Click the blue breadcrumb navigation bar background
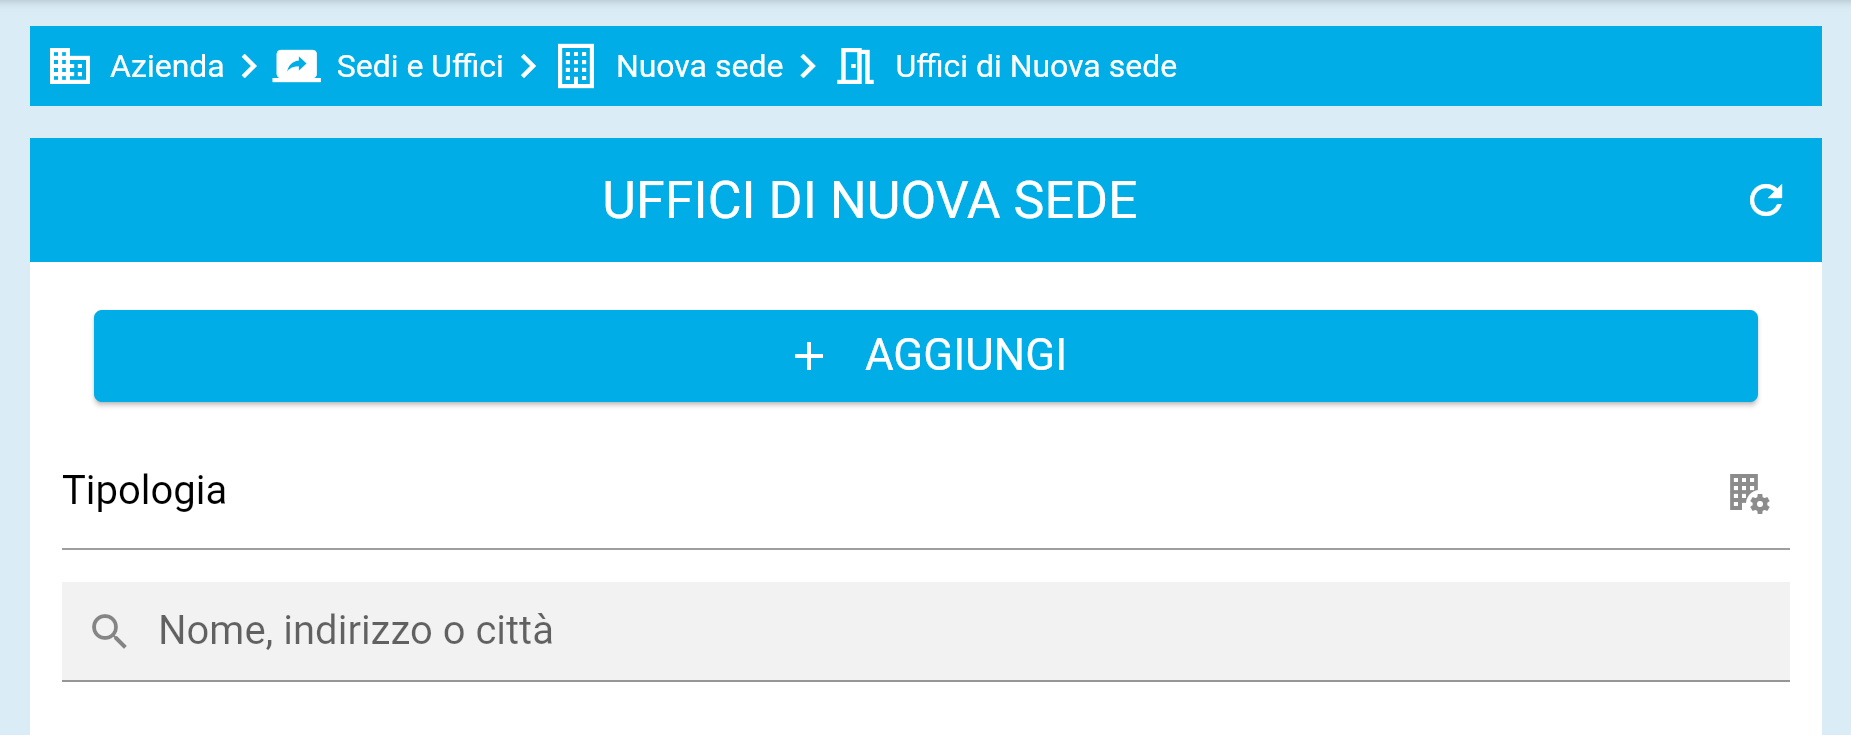This screenshot has width=1851, height=735. 1500,66
